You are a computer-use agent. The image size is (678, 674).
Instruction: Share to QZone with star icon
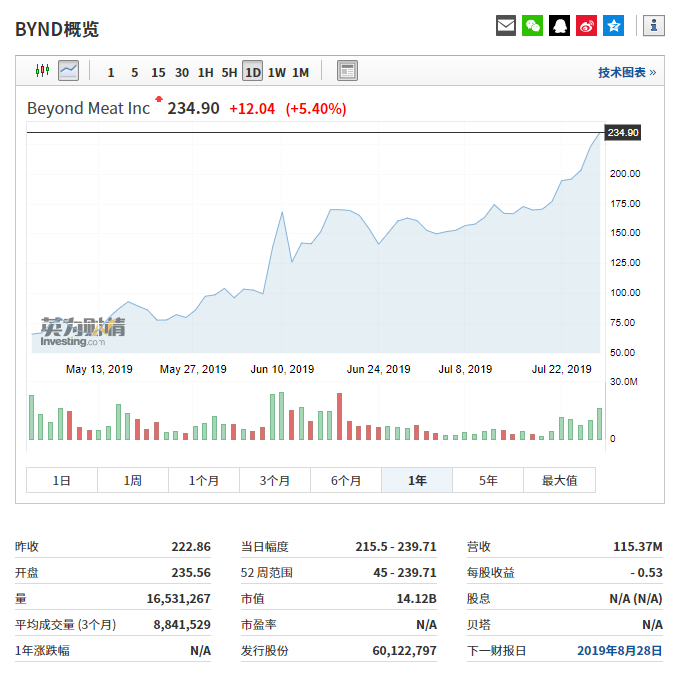coord(614,26)
